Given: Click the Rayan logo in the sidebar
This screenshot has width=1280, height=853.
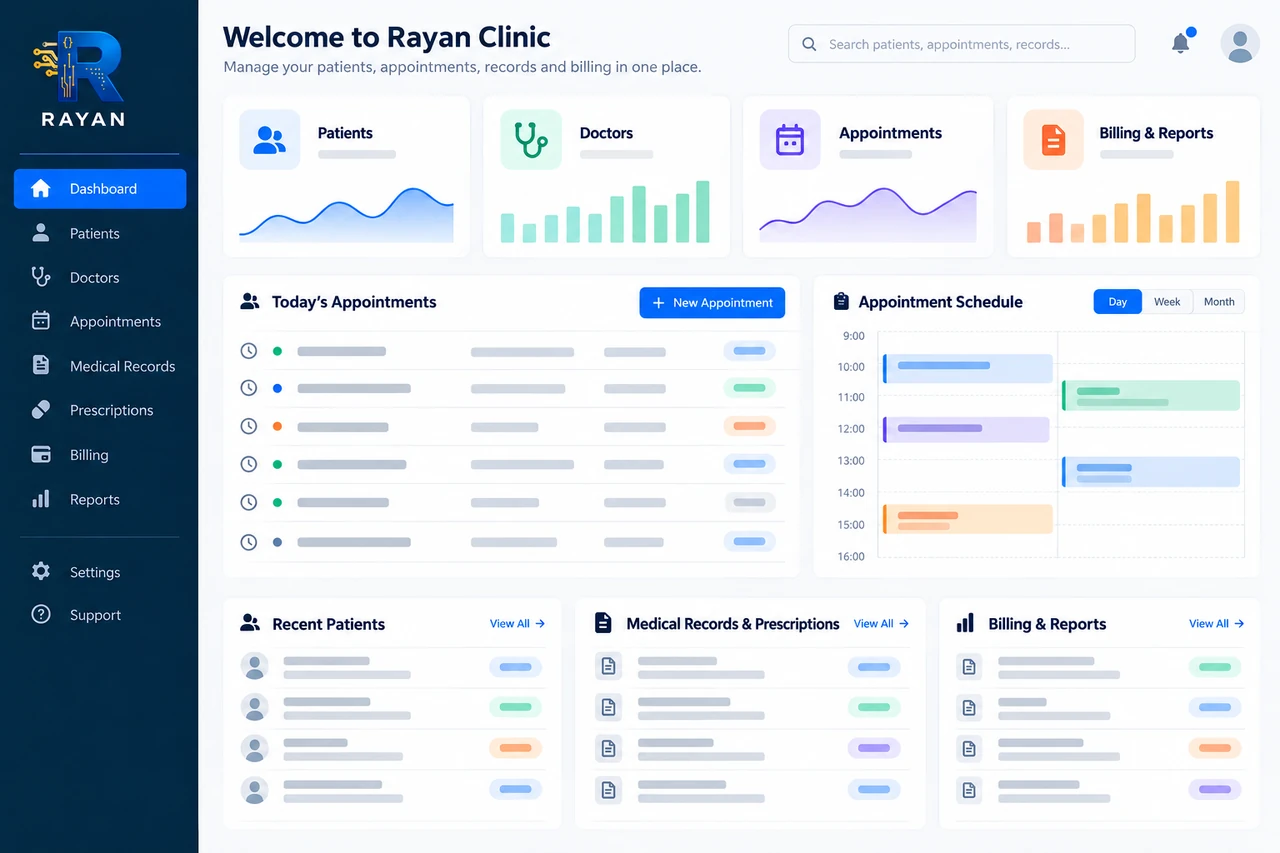Looking at the screenshot, I should [x=83, y=79].
